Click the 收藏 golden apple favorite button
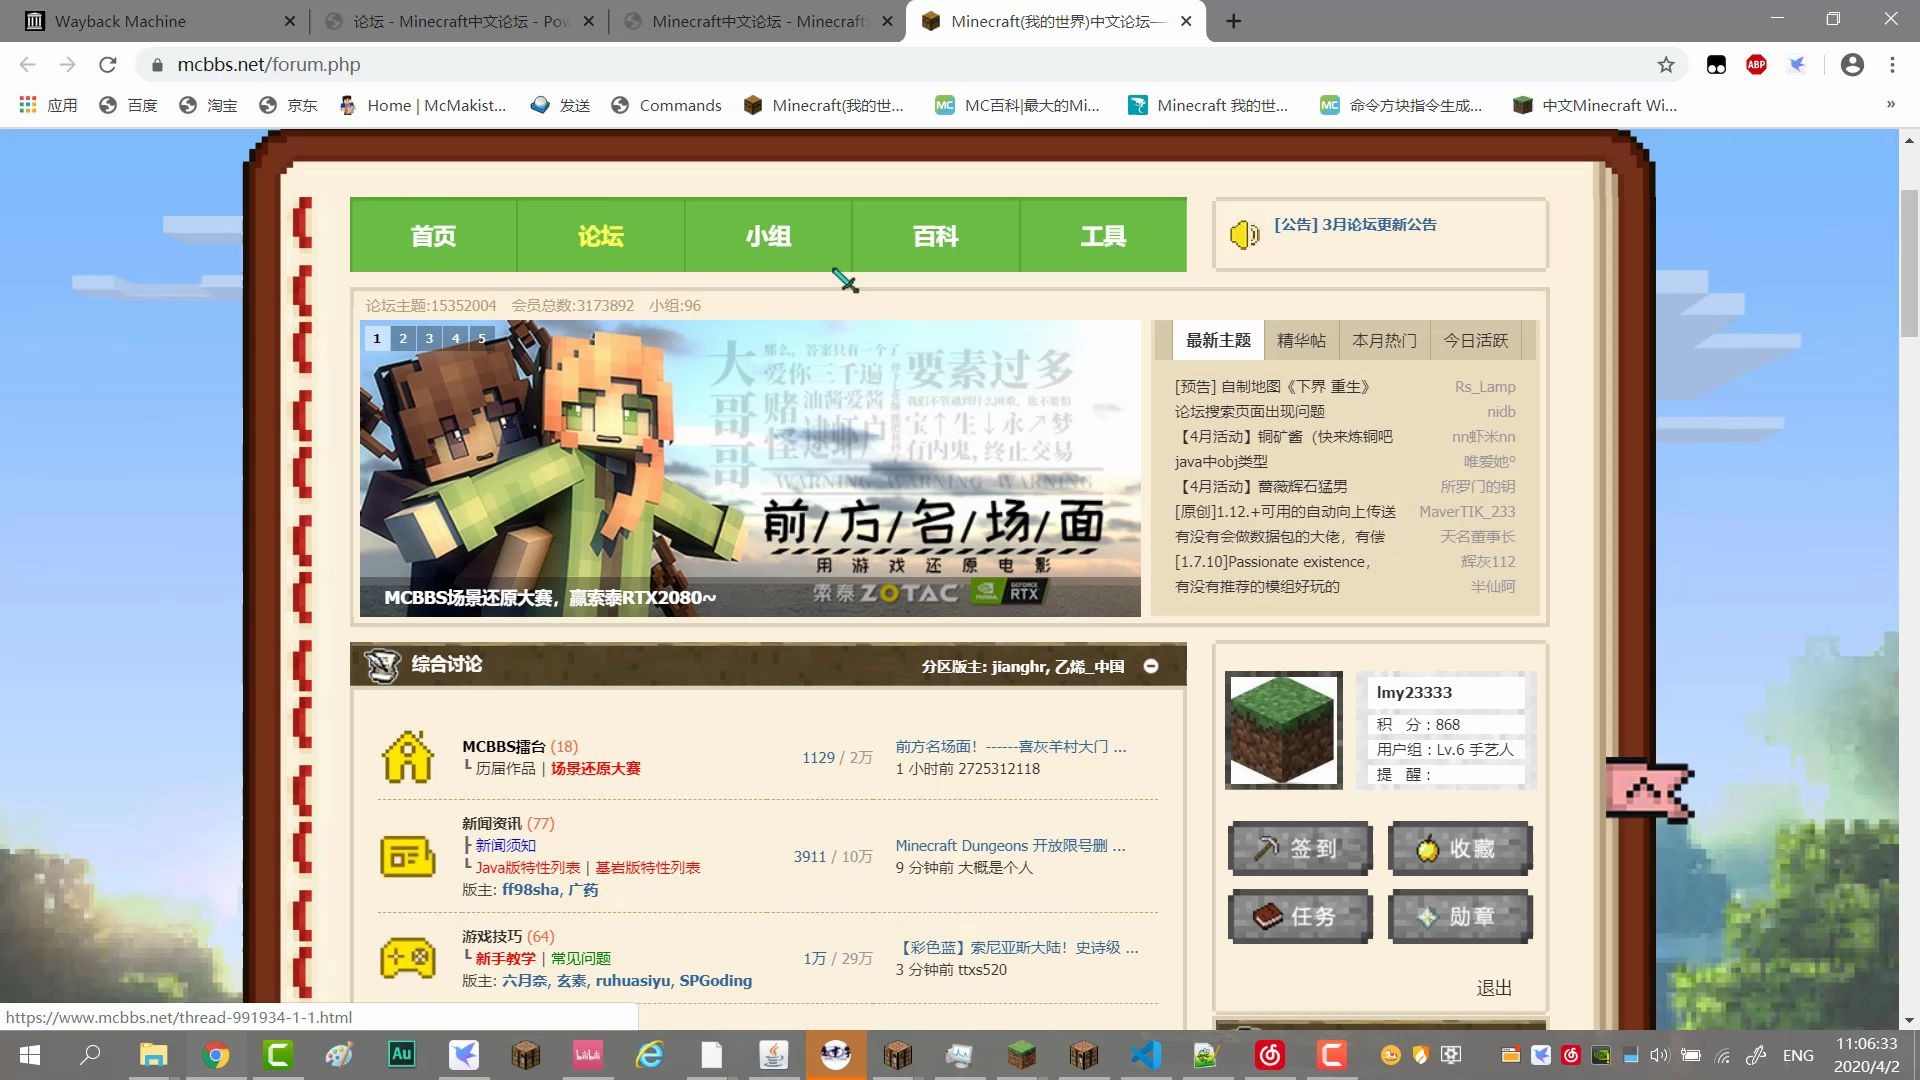The width and height of the screenshot is (1920, 1080). [x=1460, y=849]
